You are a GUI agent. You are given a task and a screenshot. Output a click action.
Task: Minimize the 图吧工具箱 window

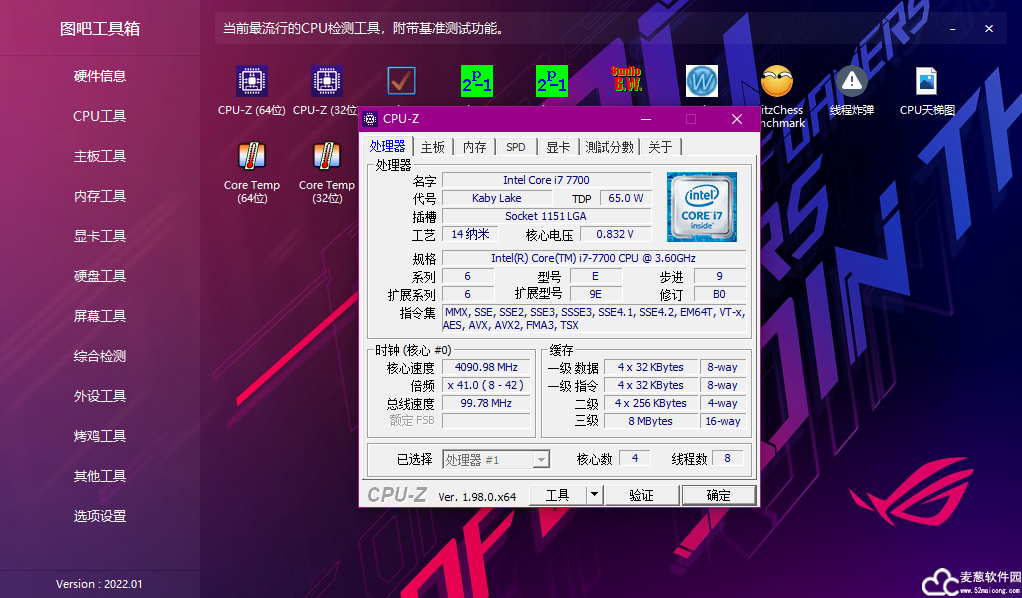coord(952,29)
